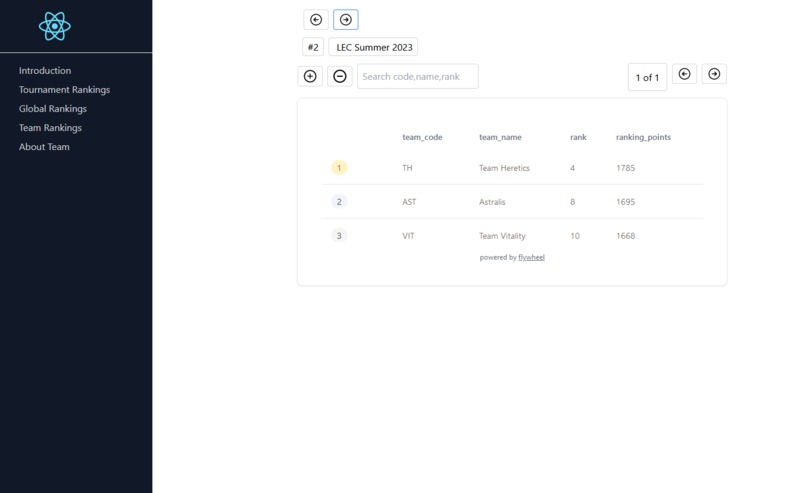
Task: Click the ranking_points column header
Action: pyautogui.click(x=643, y=137)
